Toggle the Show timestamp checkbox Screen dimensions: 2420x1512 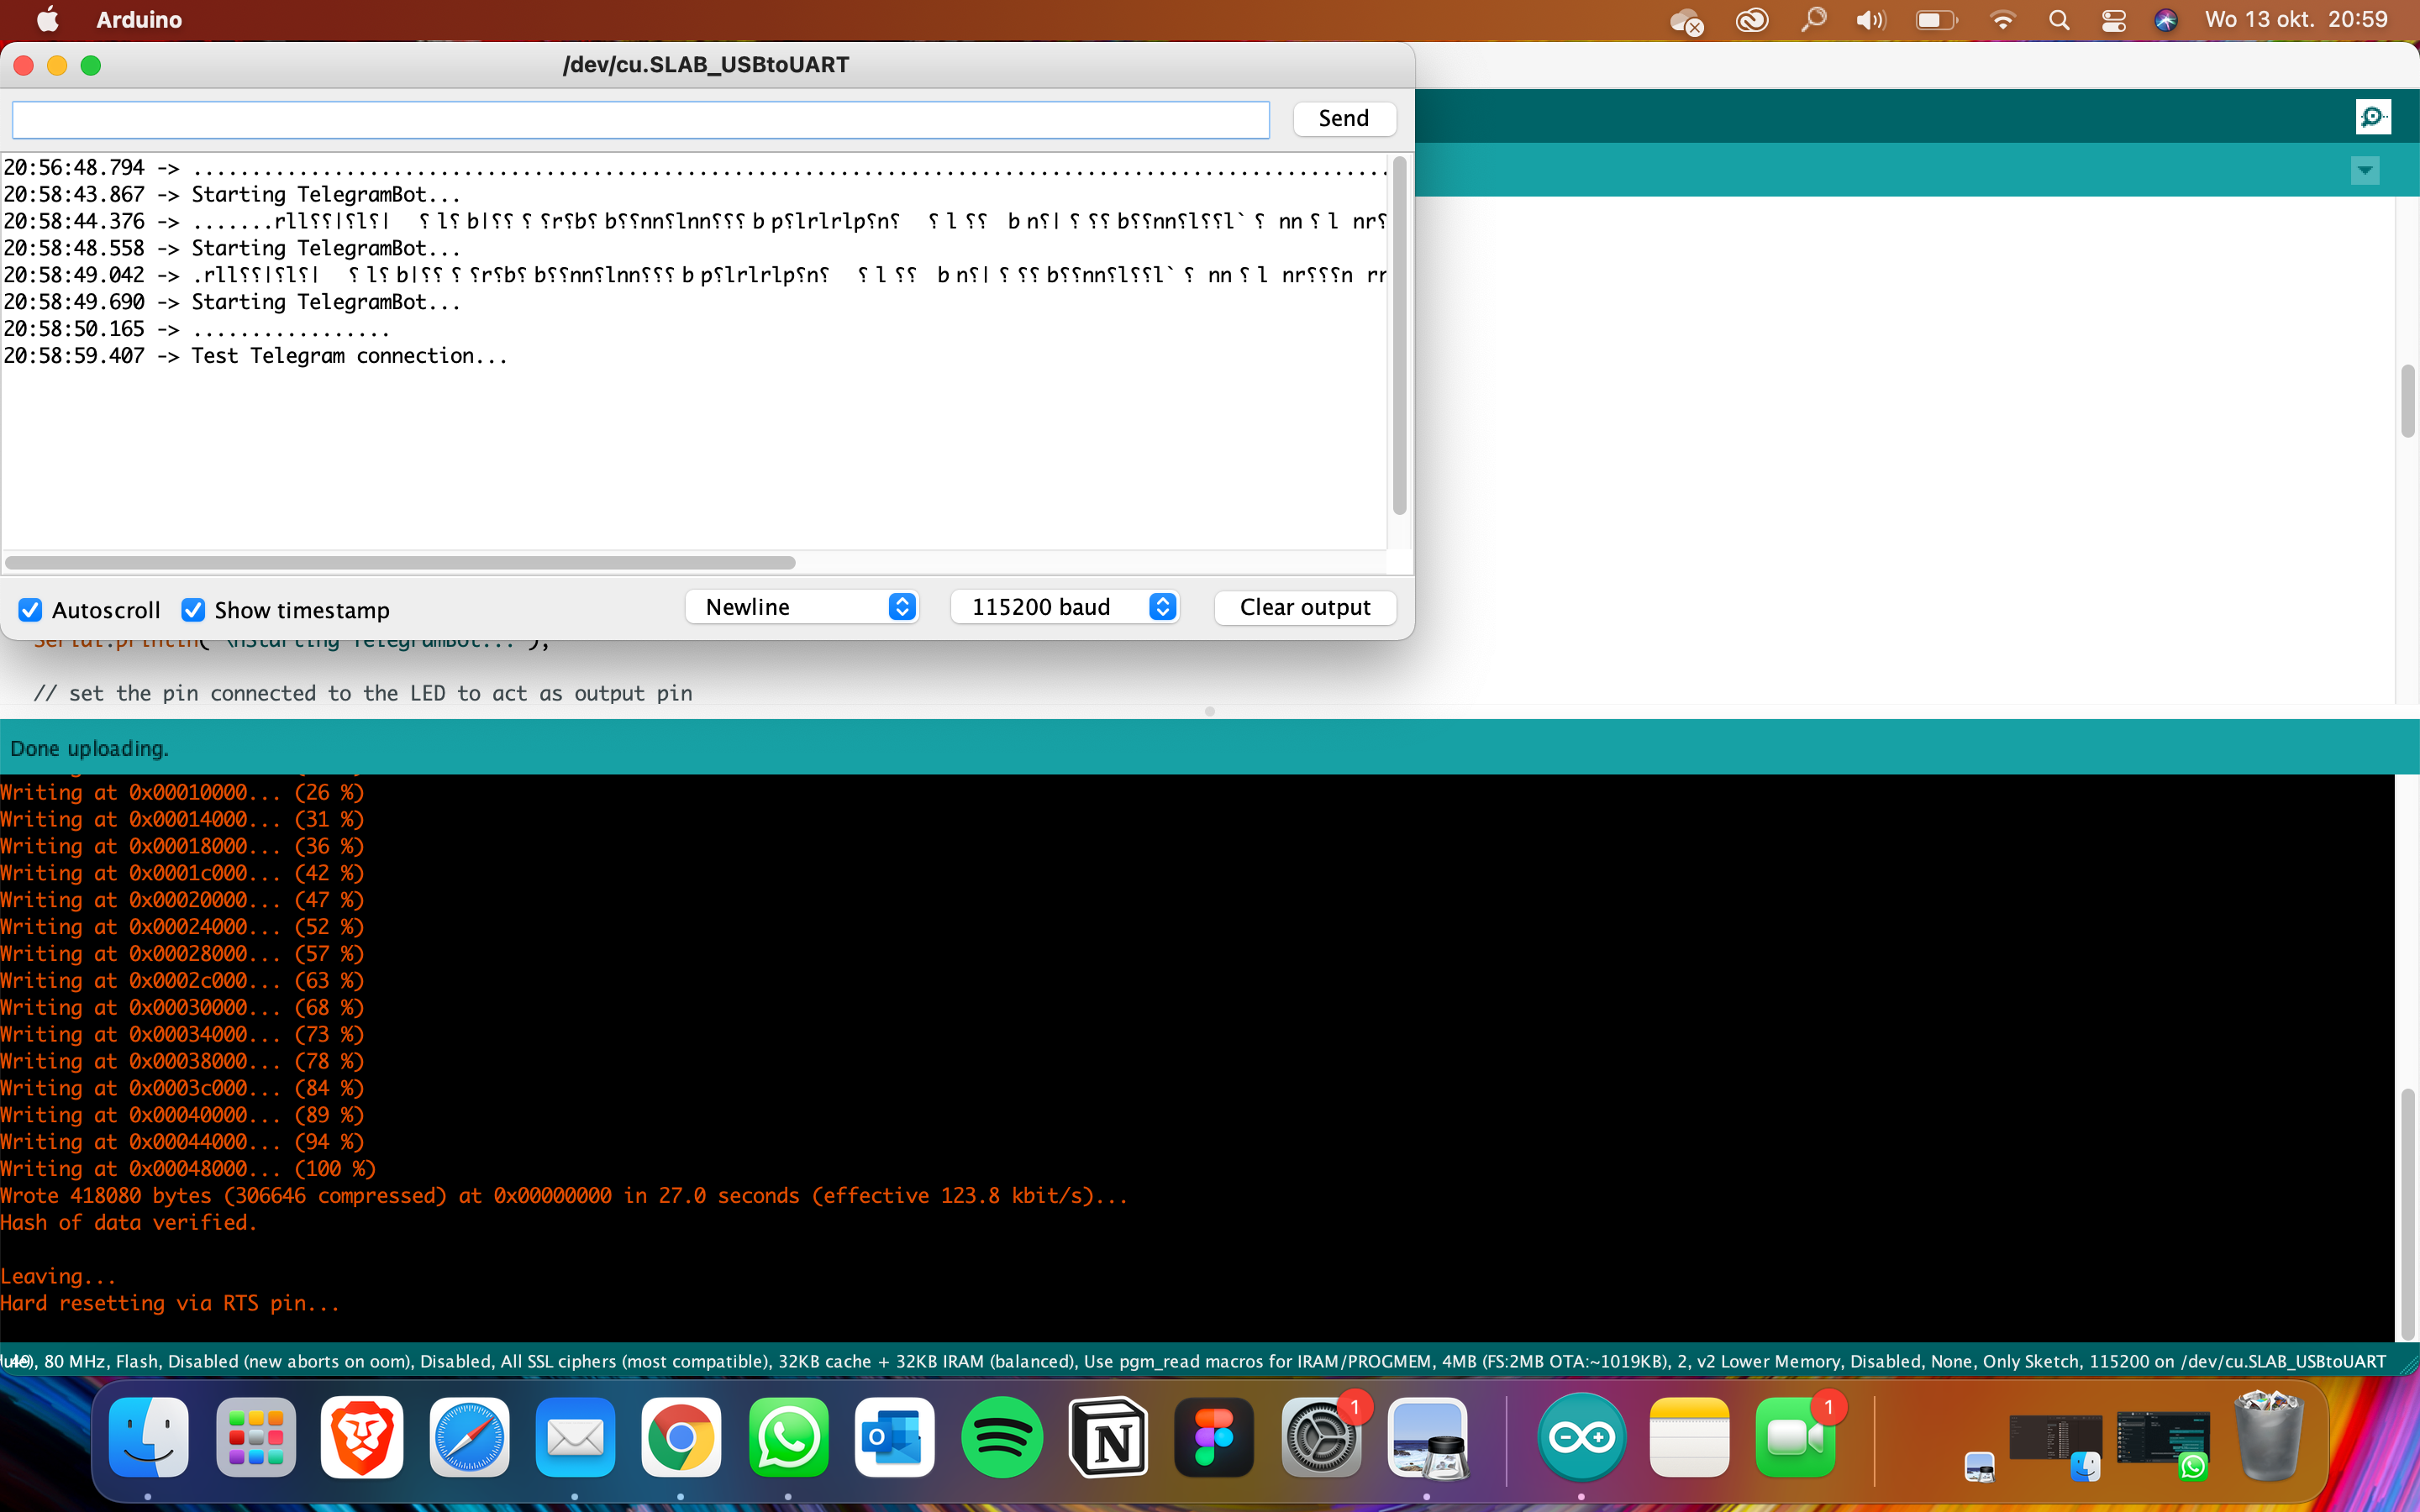193,610
